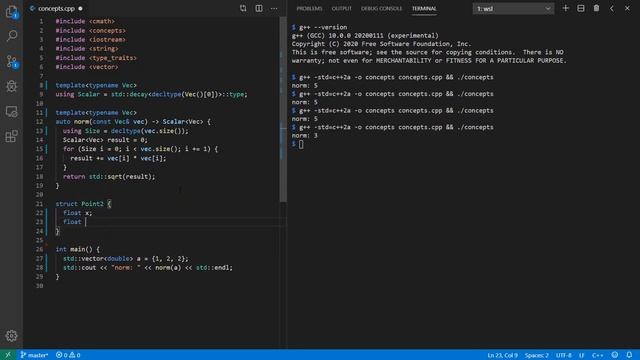Click the 'using Scalar' code line
This screenshot has height=360, width=640.
pyautogui.click(x=151, y=94)
